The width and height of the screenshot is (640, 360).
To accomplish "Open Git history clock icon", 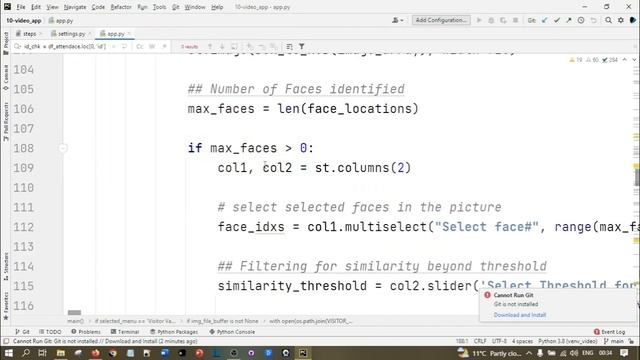I will (x=581, y=20).
